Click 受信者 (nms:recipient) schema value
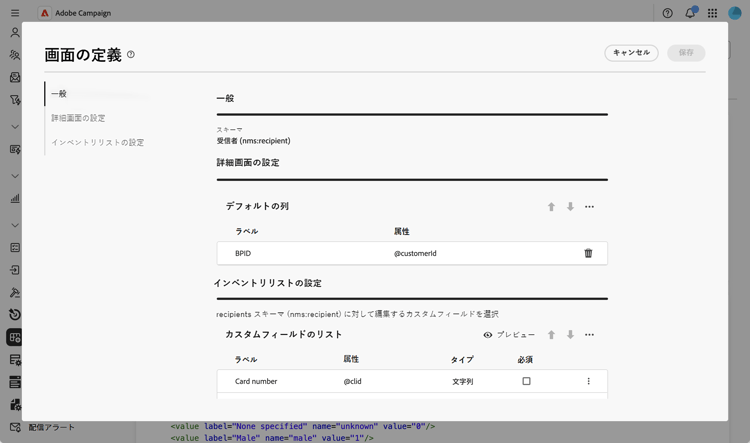Viewport: 750px width, 443px height. pyautogui.click(x=254, y=141)
